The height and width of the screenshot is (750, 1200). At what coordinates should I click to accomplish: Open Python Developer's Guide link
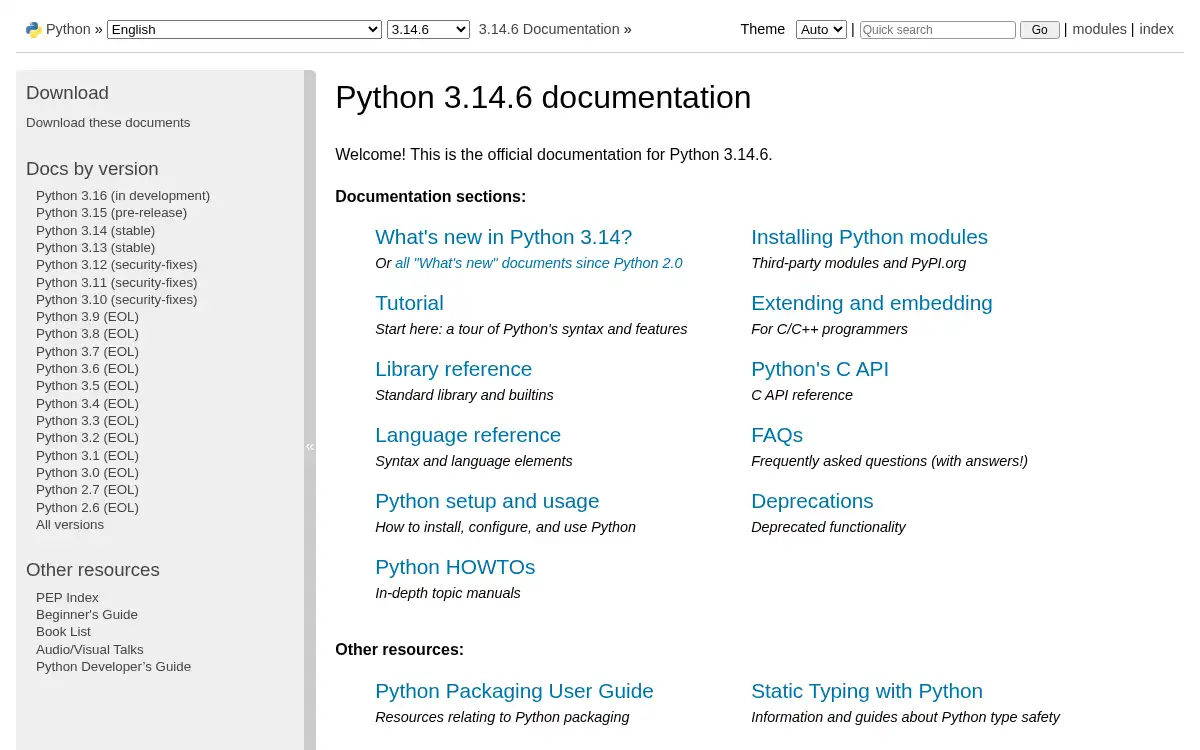pyautogui.click(x=113, y=666)
